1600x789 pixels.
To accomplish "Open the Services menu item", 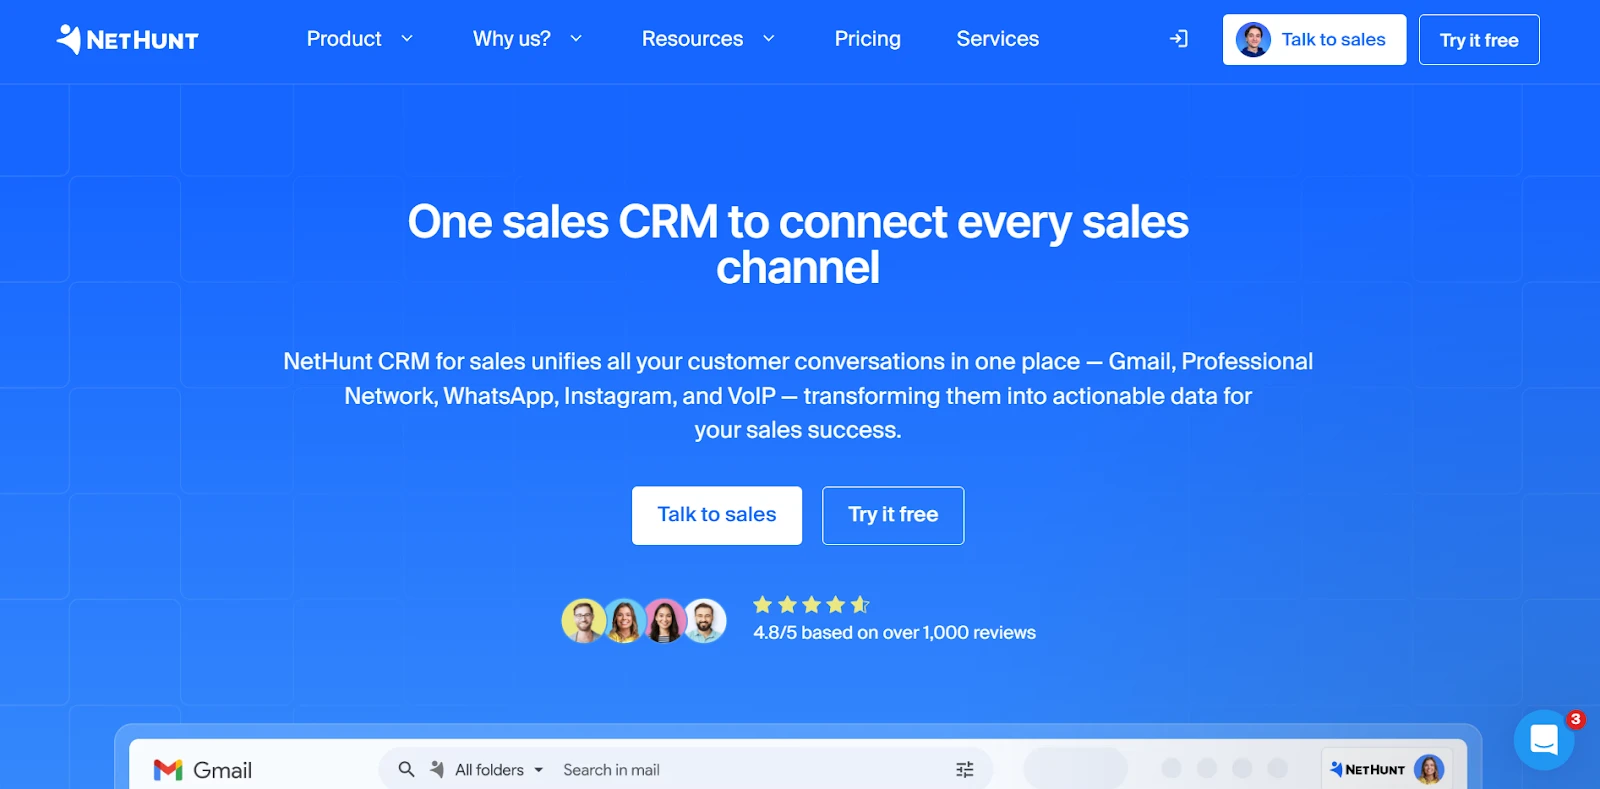I will (x=997, y=39).
